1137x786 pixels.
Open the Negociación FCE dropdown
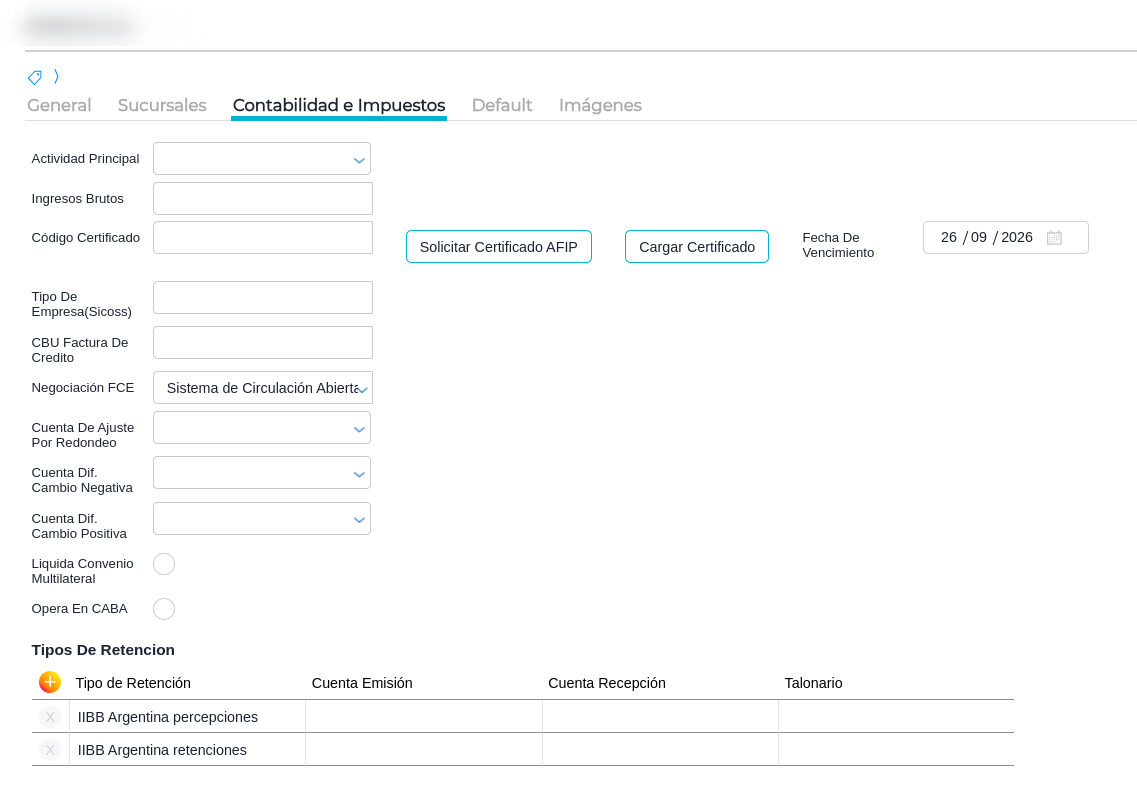coord(362,389)
